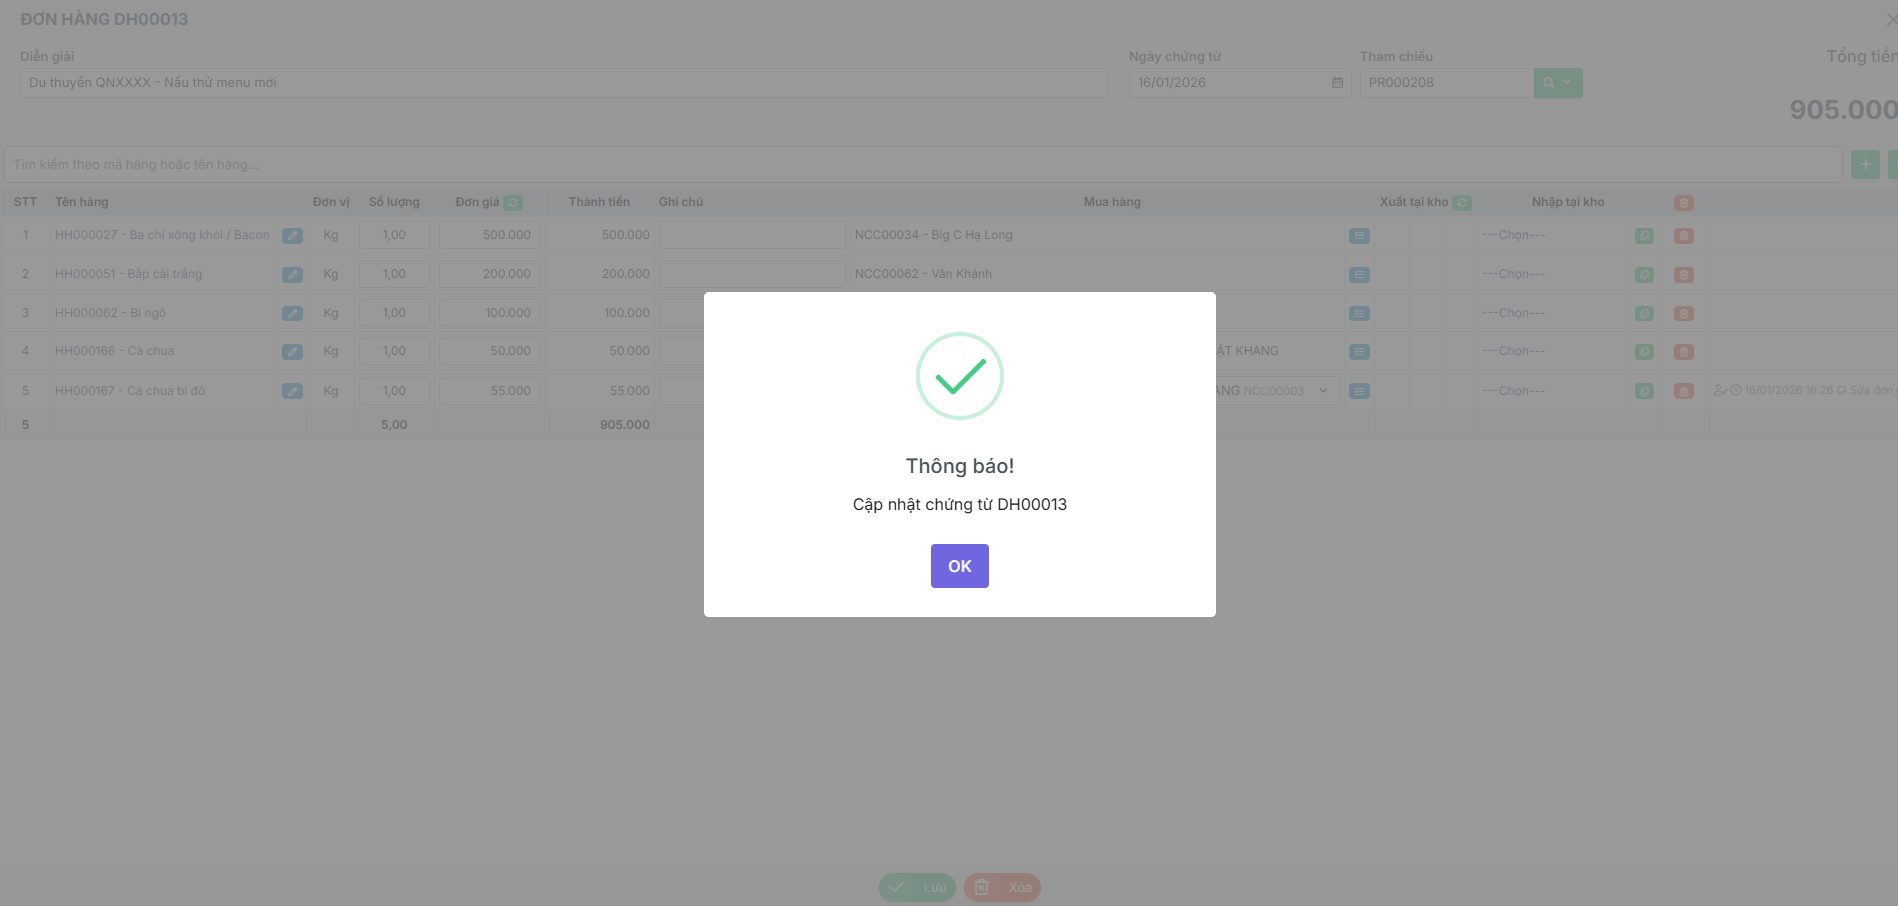The width and height of the screenshot is (1898, 906).
Task: Delete the Bắp cải trắng row
Action: pos(1683,275)
